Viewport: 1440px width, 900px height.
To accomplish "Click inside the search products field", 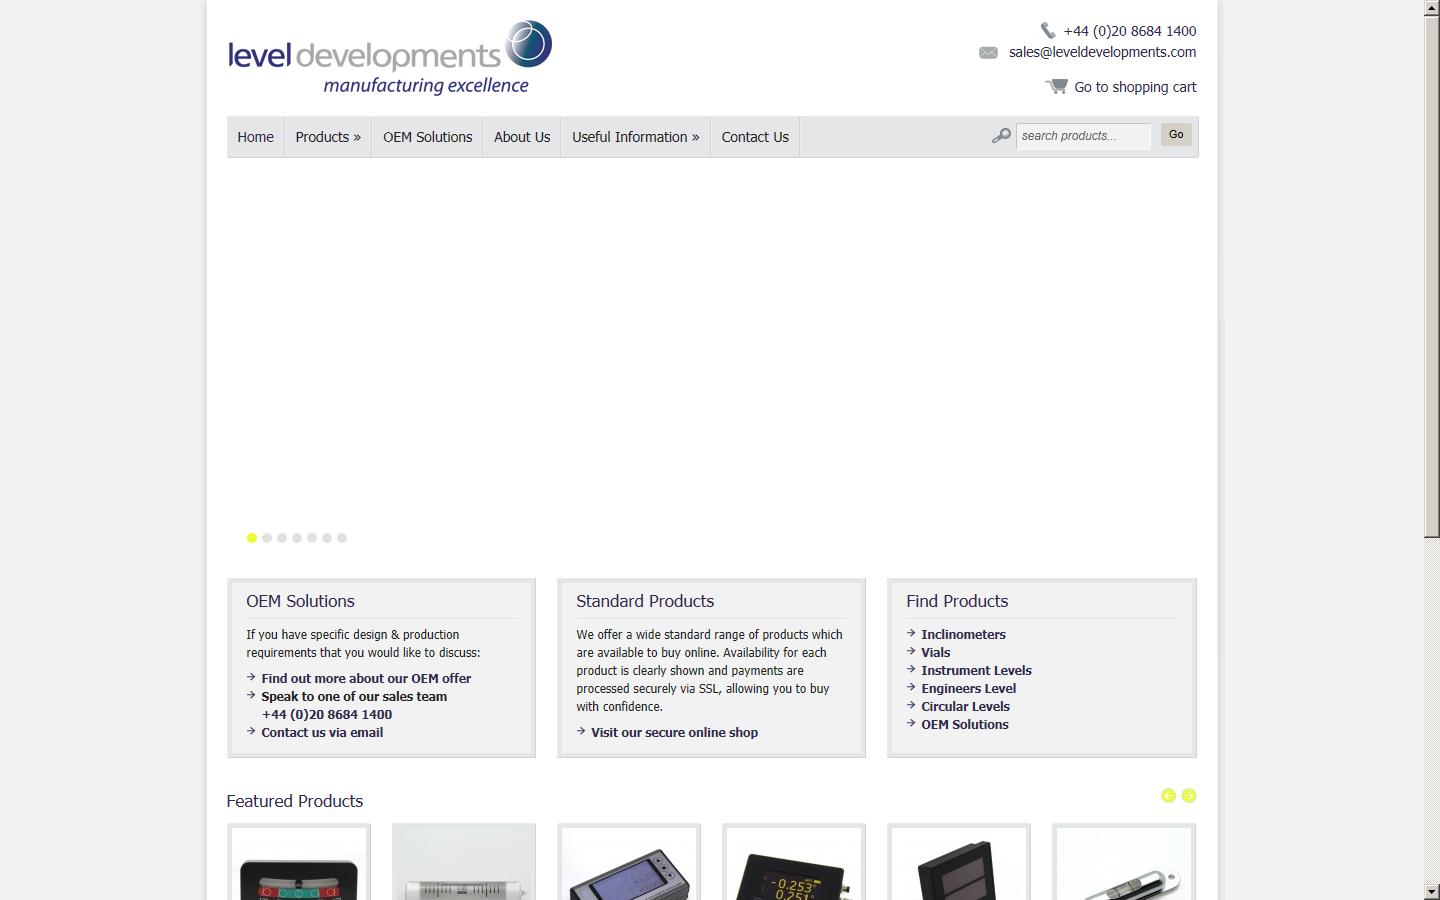I will (1083, 136).
